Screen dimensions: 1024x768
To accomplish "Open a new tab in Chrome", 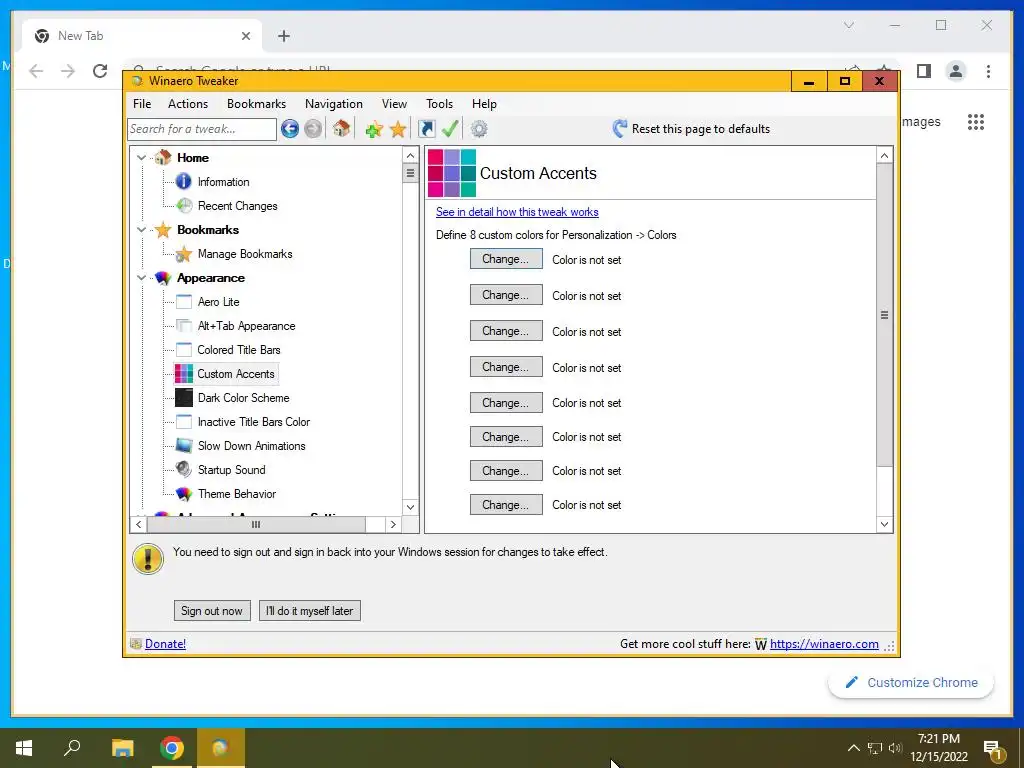I will tap(283, 36).
